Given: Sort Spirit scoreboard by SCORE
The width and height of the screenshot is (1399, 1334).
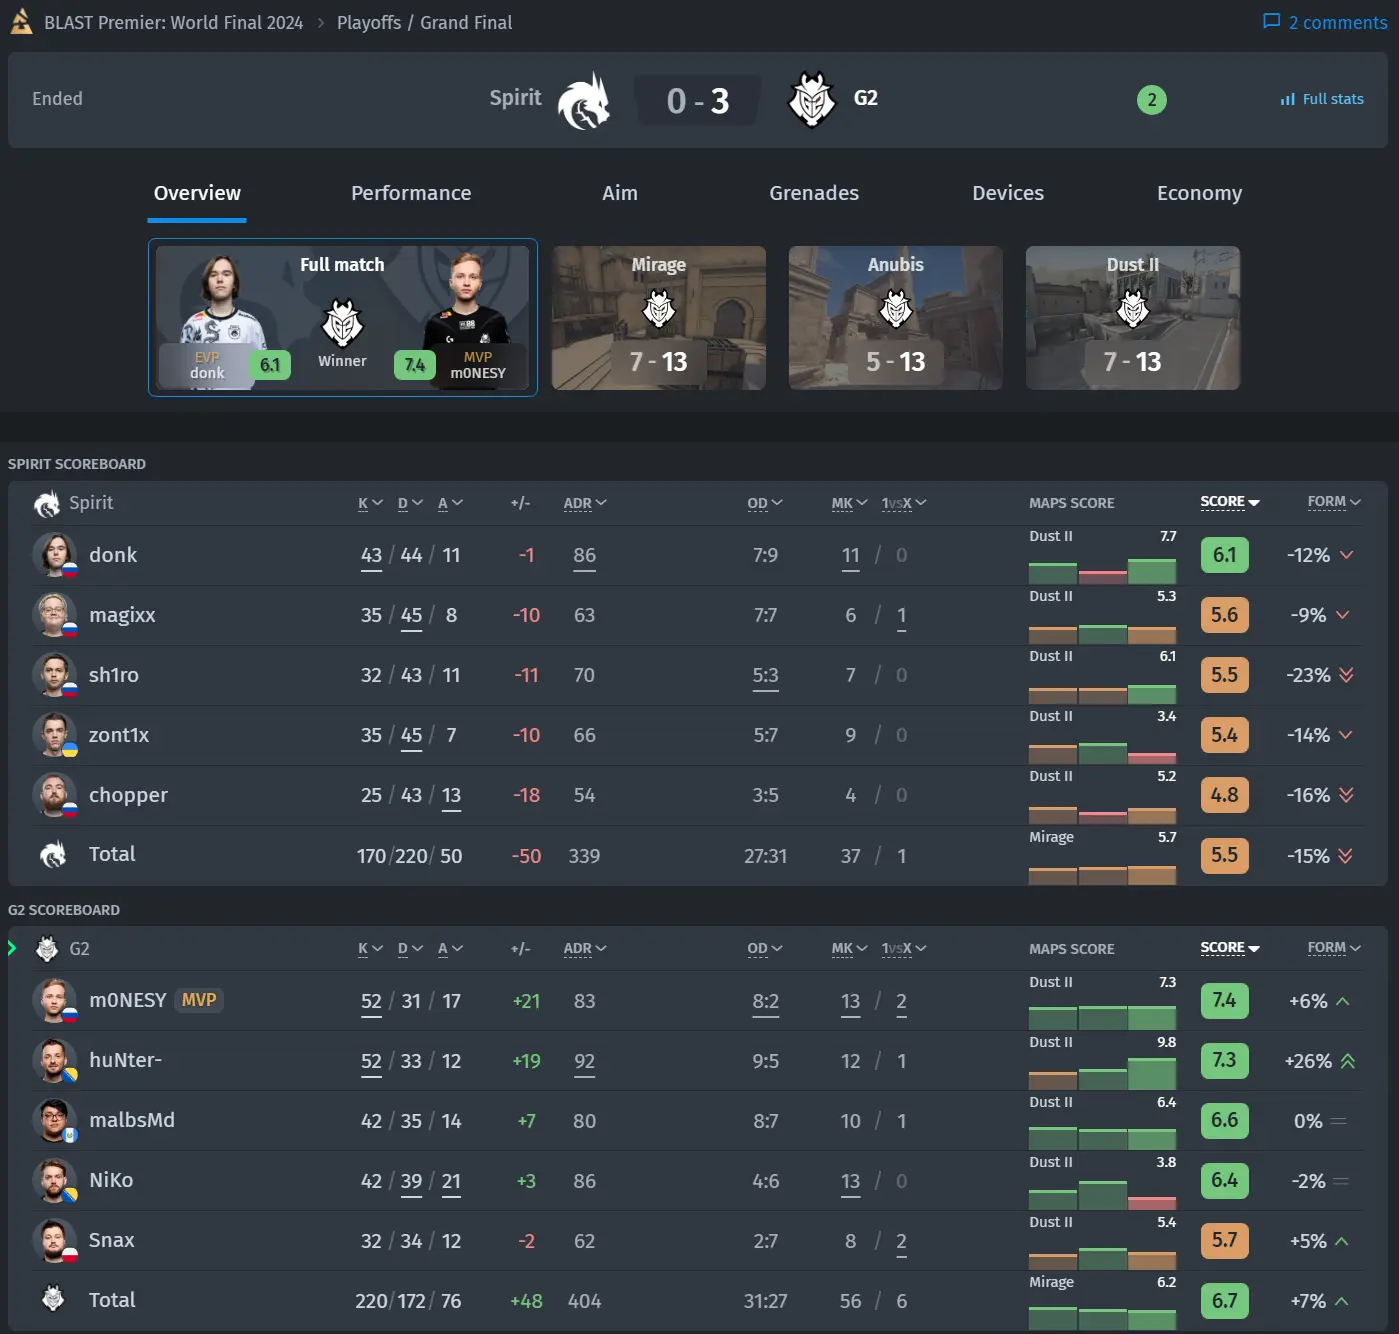Looking at the screenshot, I should (x=1230, y=502).
